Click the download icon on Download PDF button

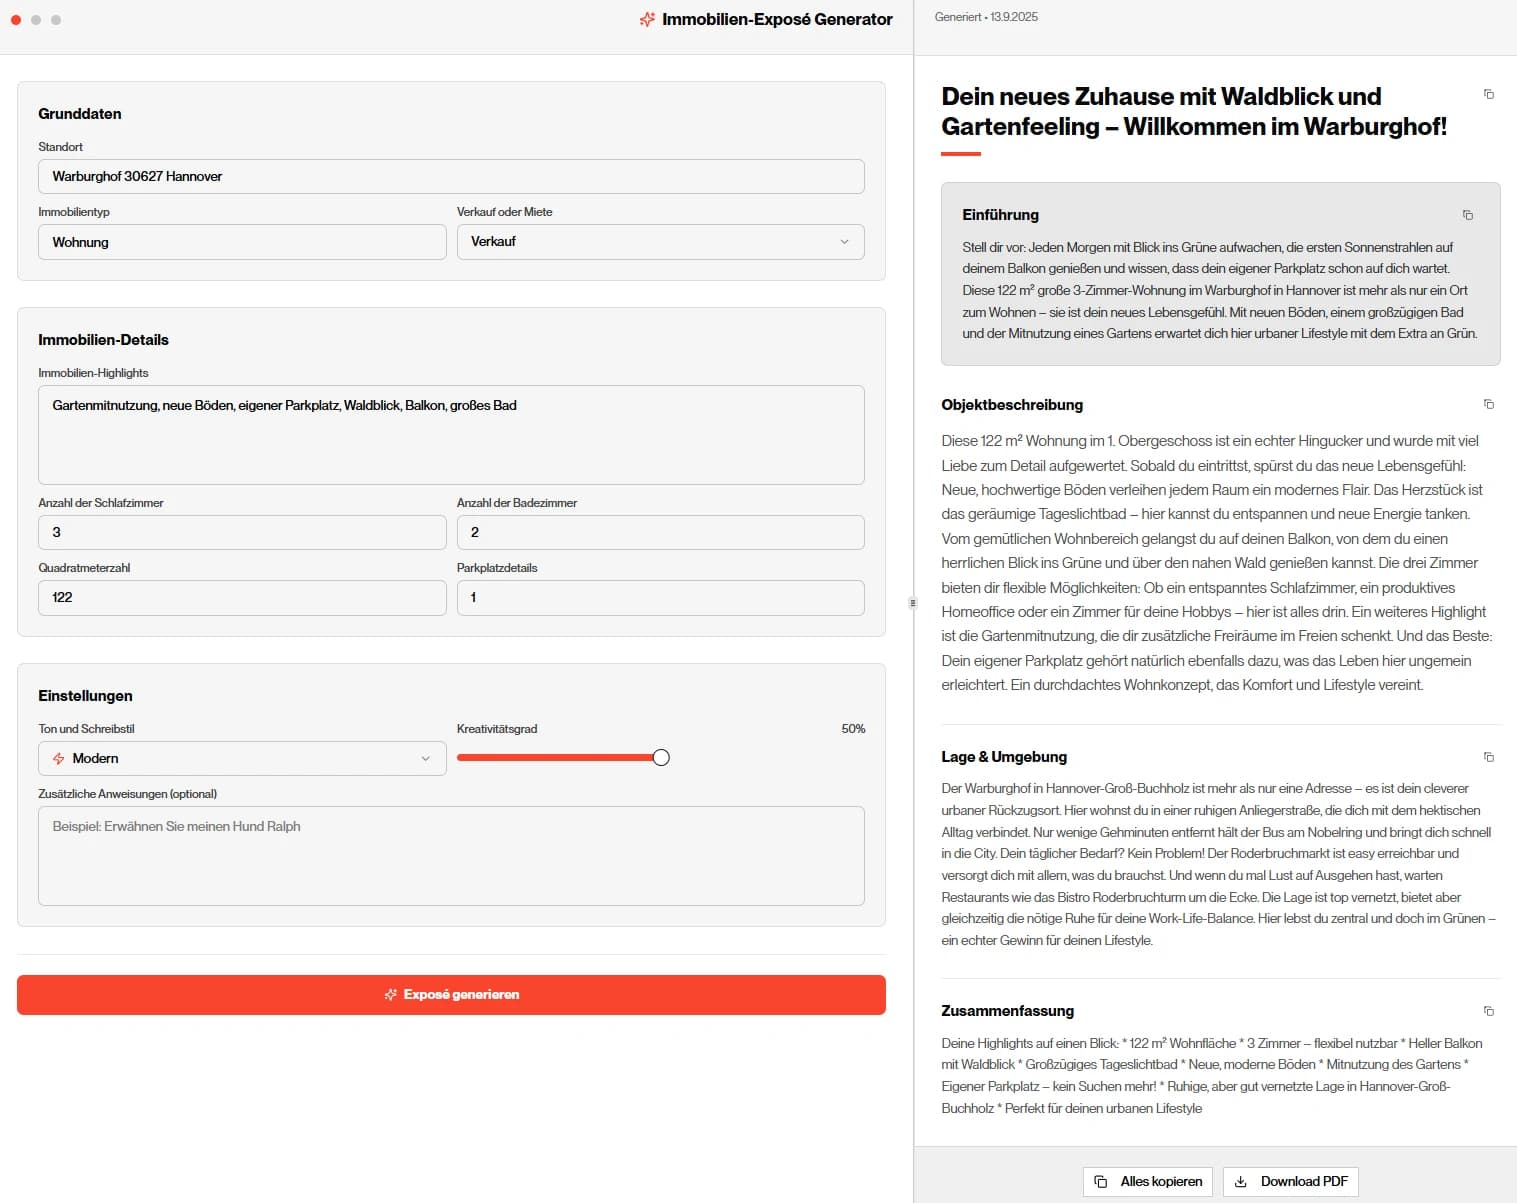point(1241,1181)
